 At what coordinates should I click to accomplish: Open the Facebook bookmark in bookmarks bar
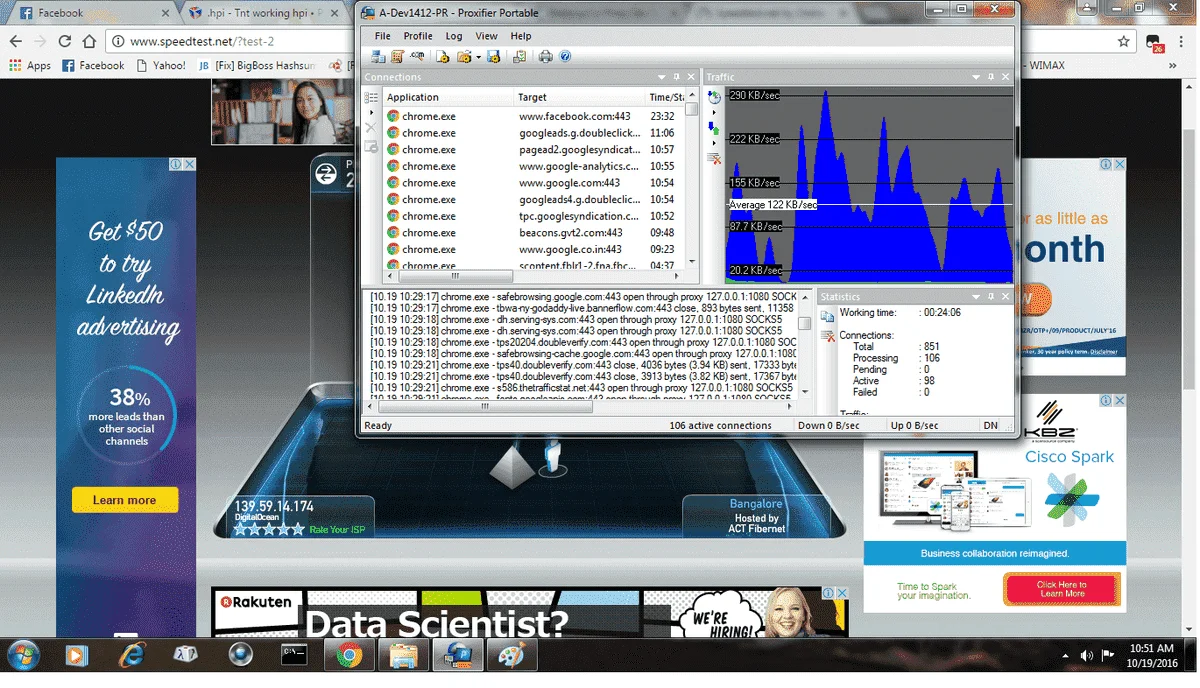tap(94, 66)
